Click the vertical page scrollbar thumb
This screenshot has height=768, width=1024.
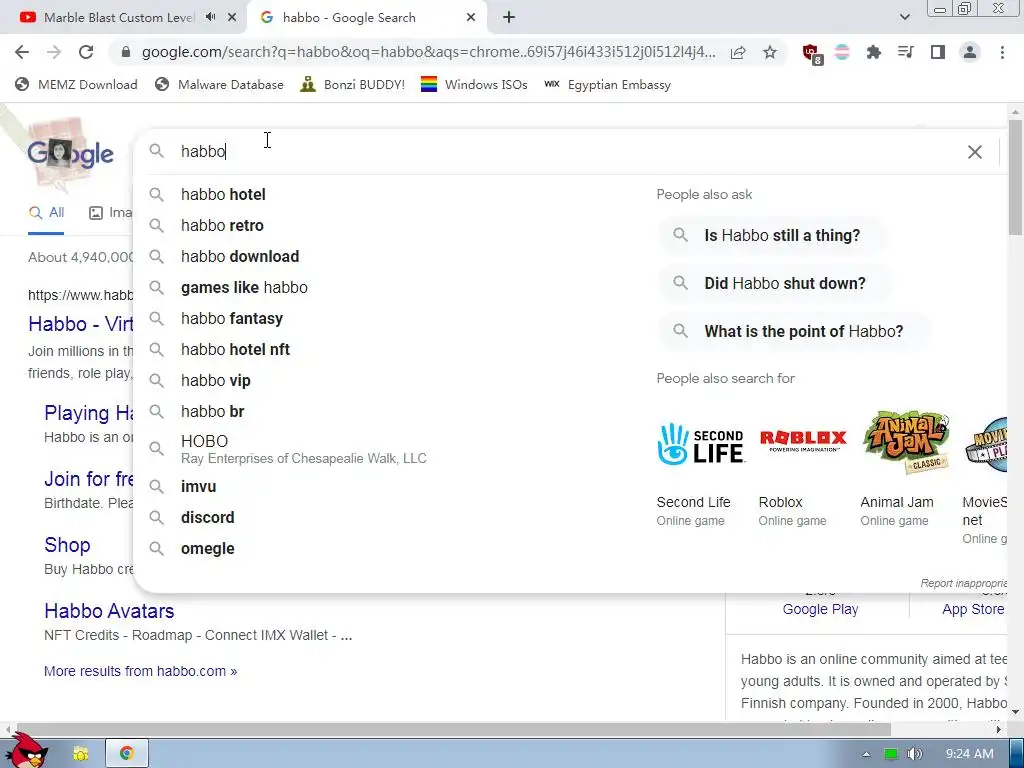[x=1015, y=176]
